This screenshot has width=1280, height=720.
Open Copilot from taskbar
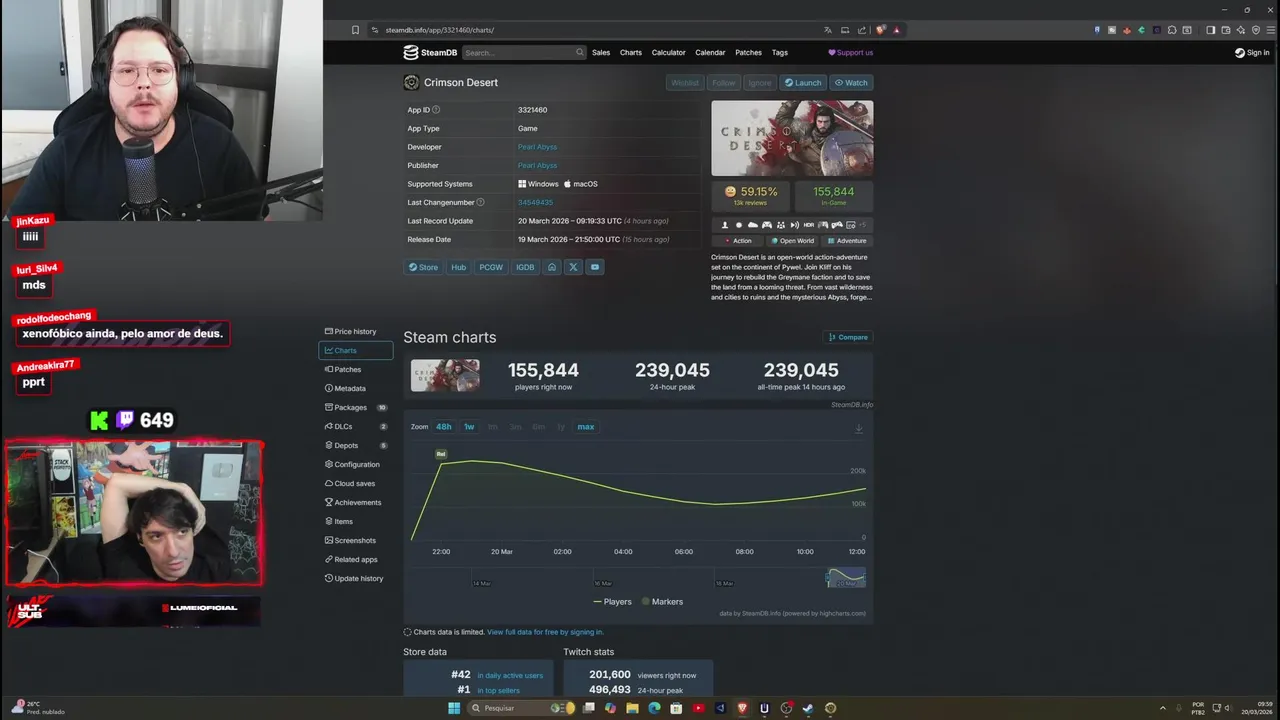[x=610, y=708]
